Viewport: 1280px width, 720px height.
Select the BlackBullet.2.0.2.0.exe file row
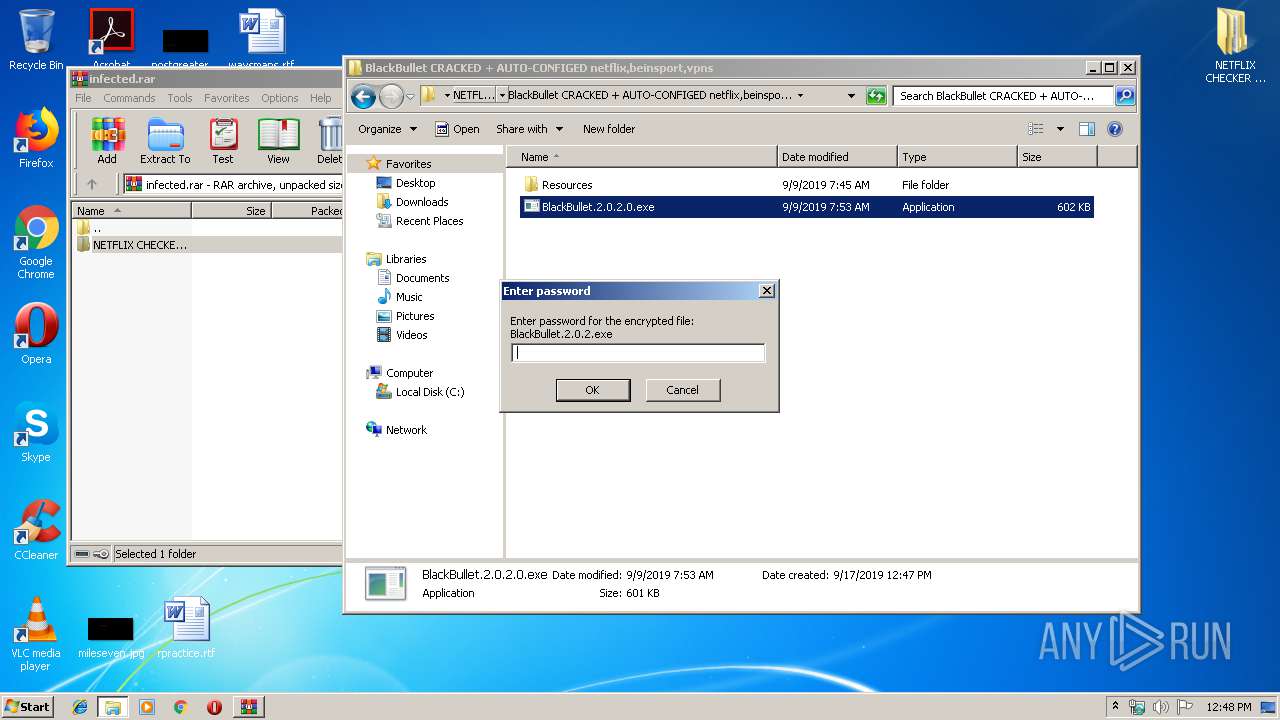806,207
